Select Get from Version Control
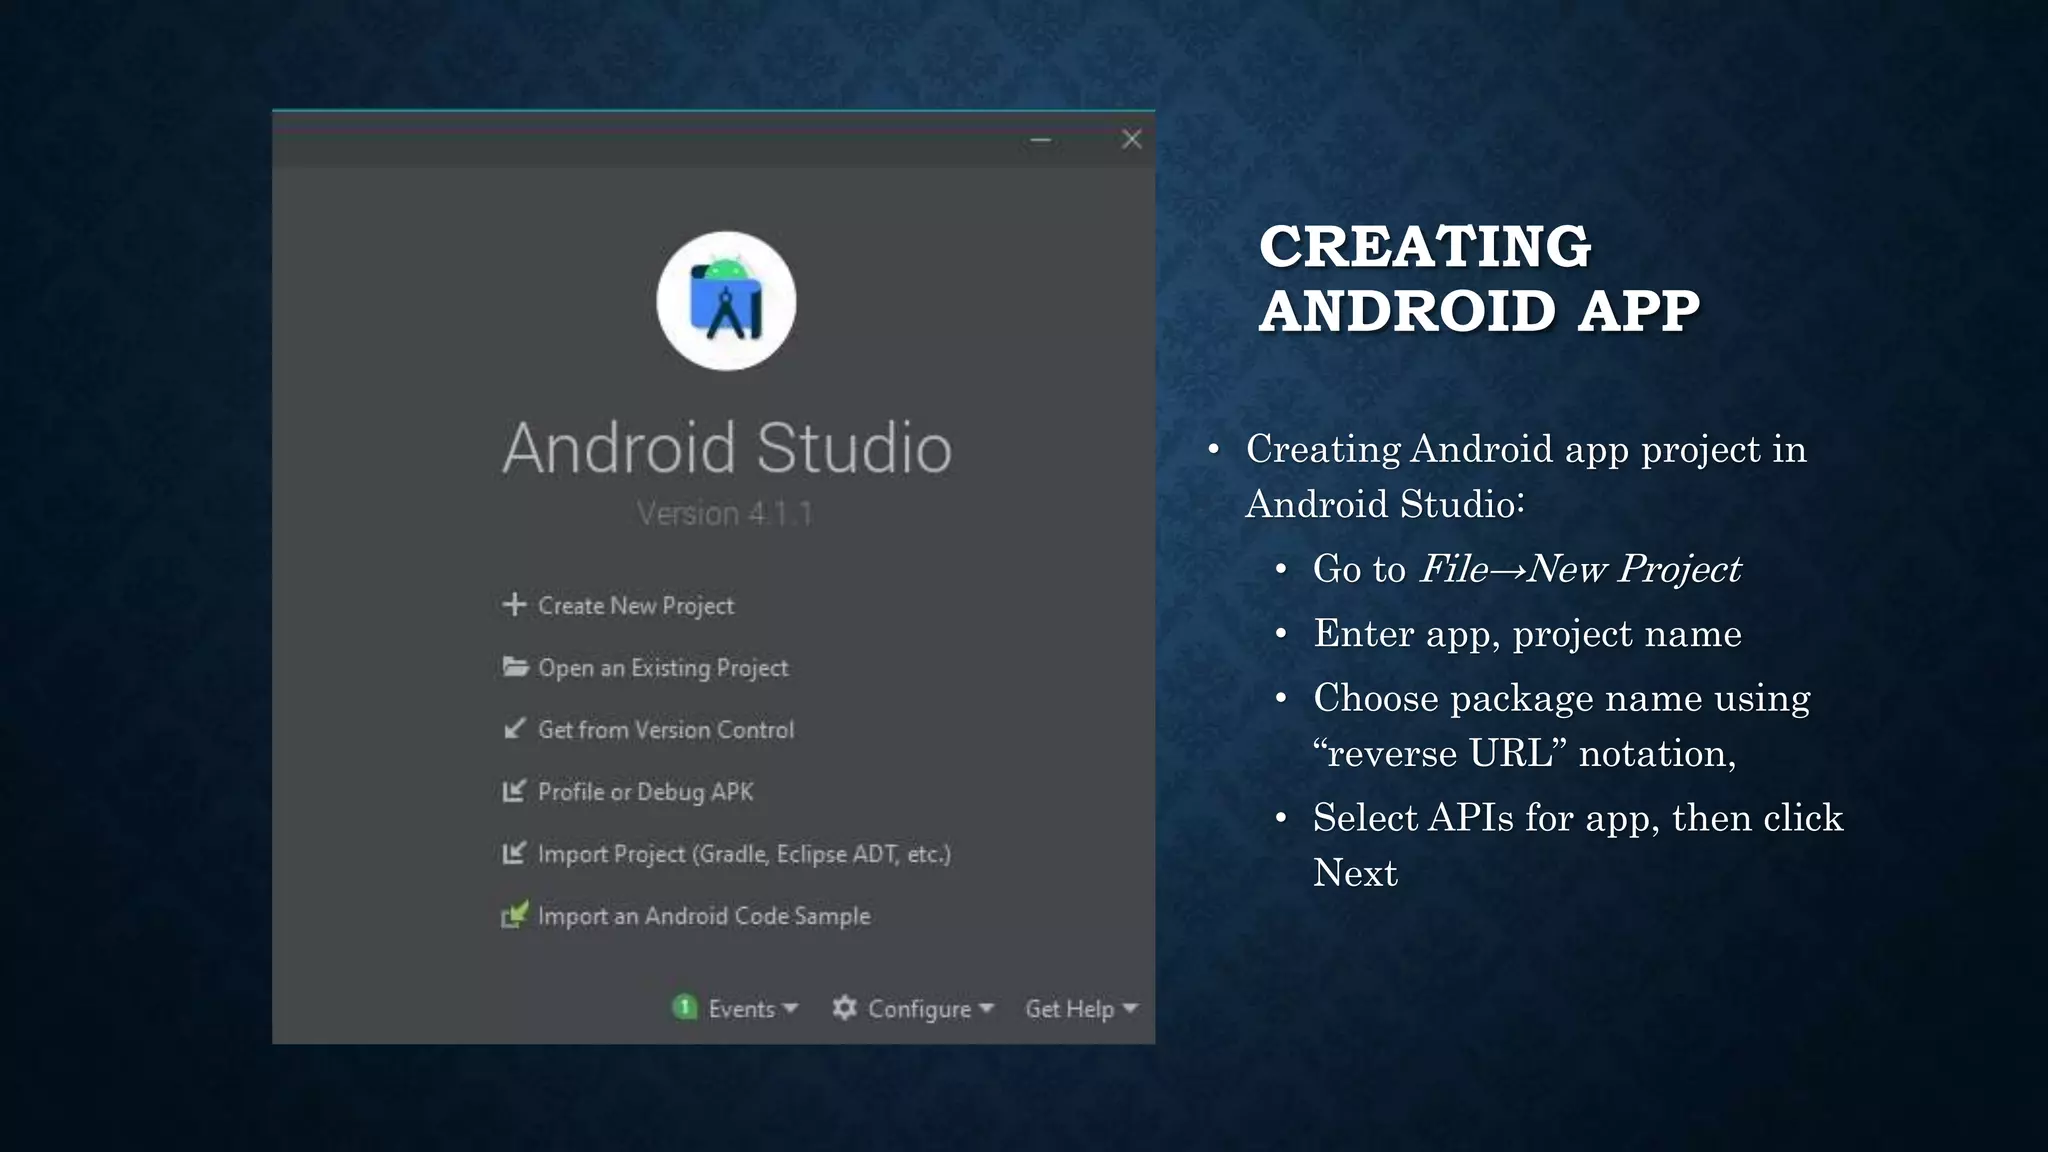This screenshot has height=1152, width=2048. pyautogui.click(x=666, y=729)
